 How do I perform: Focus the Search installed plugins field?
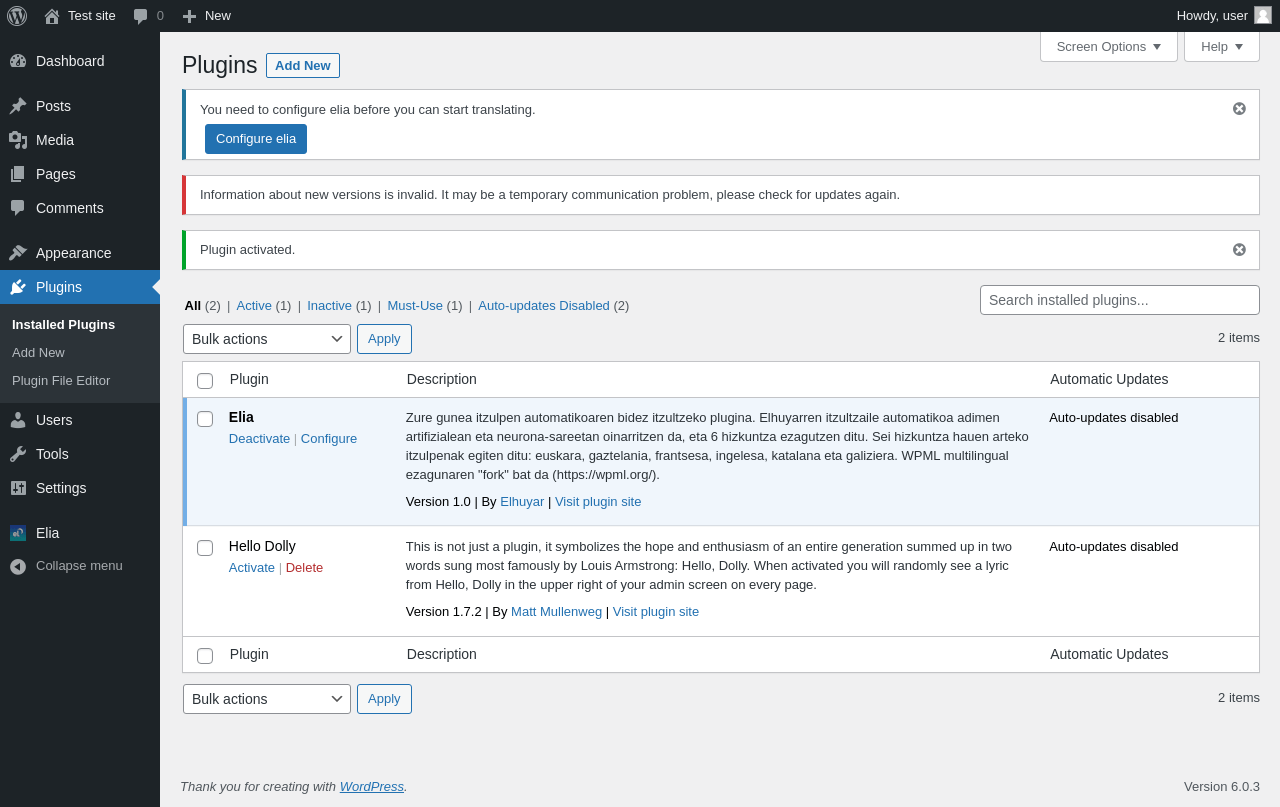(x=1119, y=300)
